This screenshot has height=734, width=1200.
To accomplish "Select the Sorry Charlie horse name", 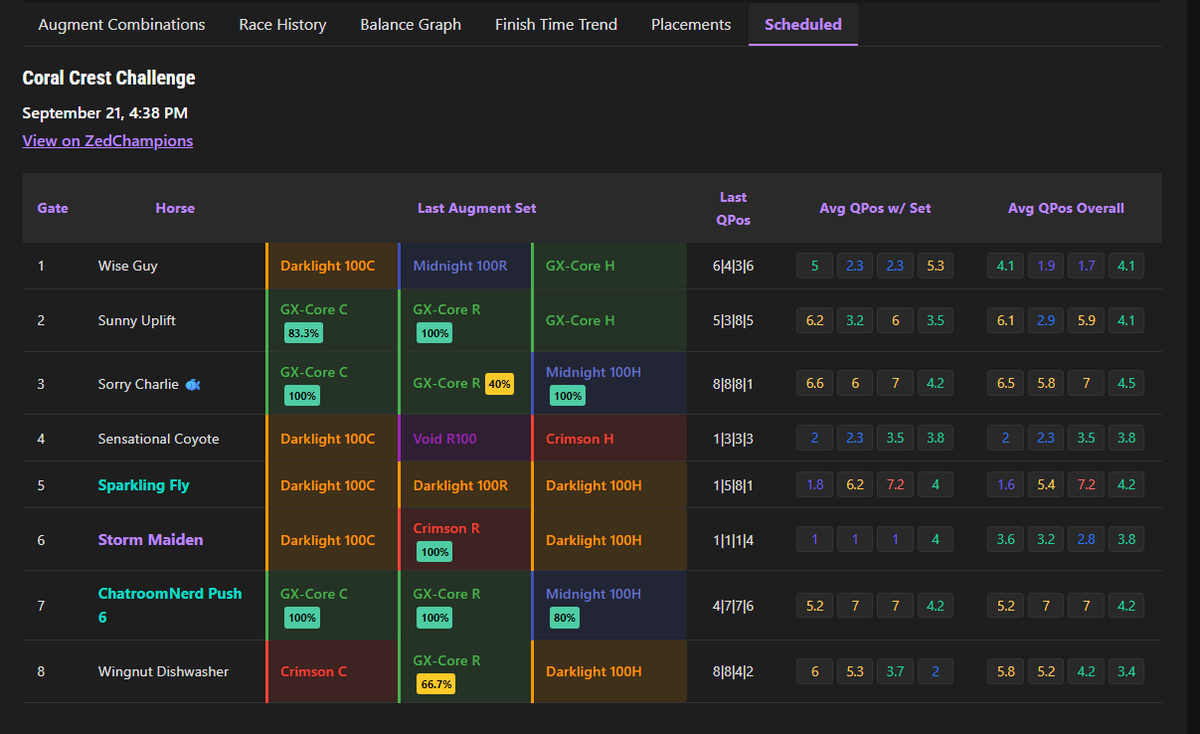I will click(x=139, y=384).
